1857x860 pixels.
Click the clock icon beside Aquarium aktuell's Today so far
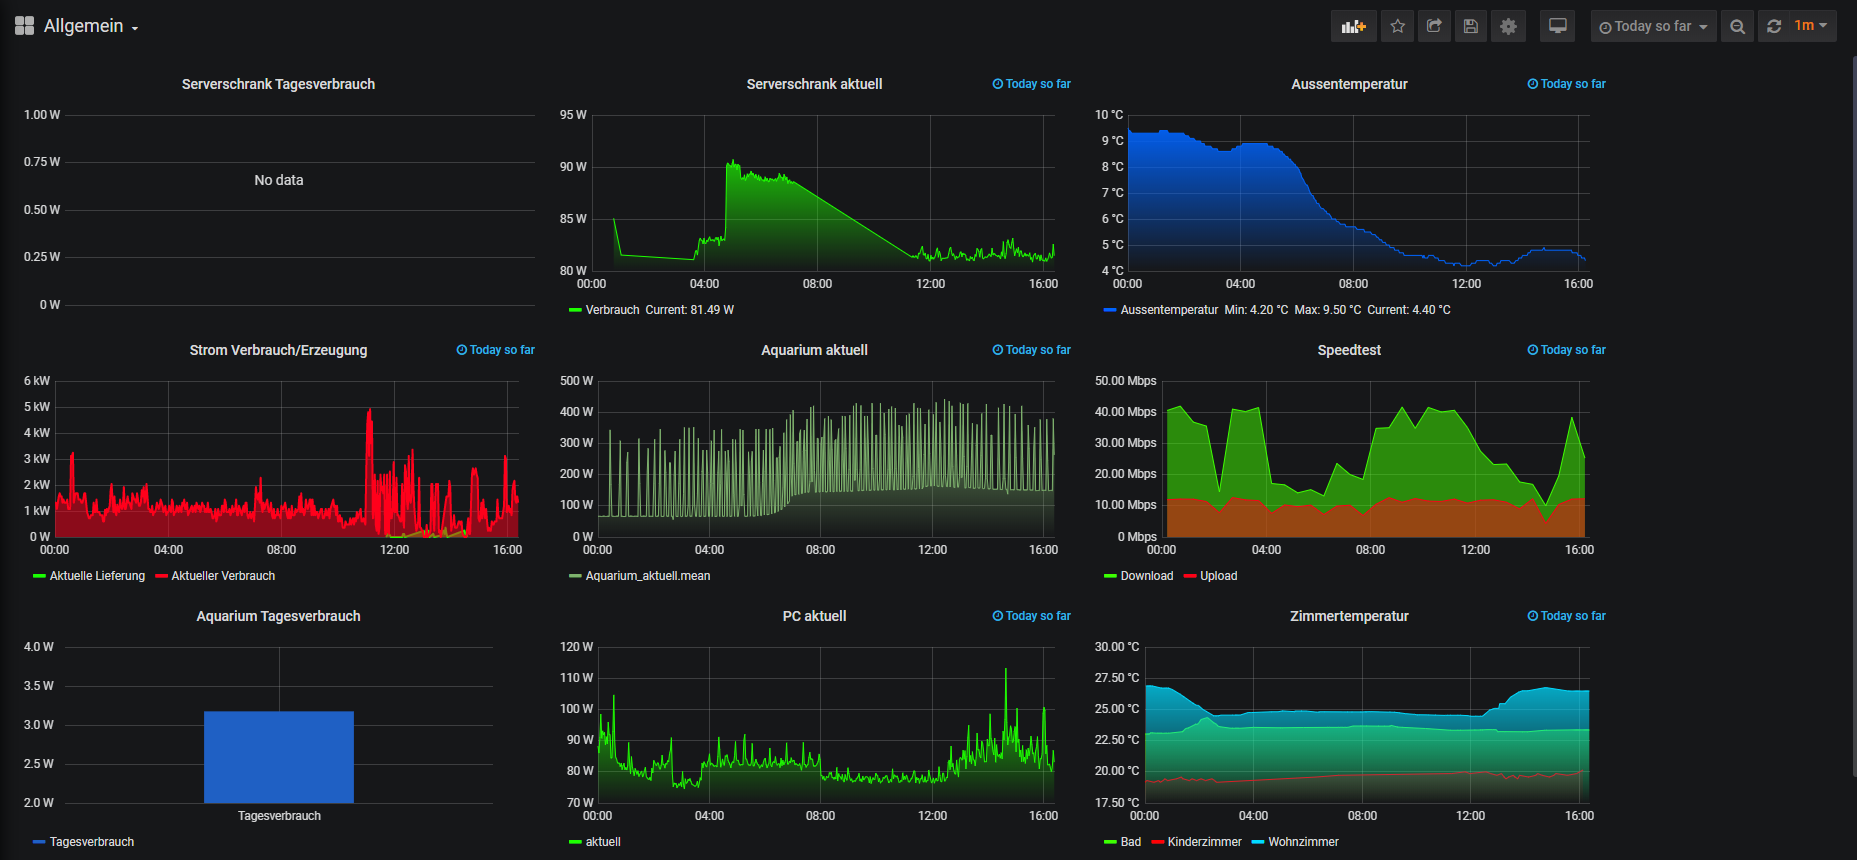998,350
